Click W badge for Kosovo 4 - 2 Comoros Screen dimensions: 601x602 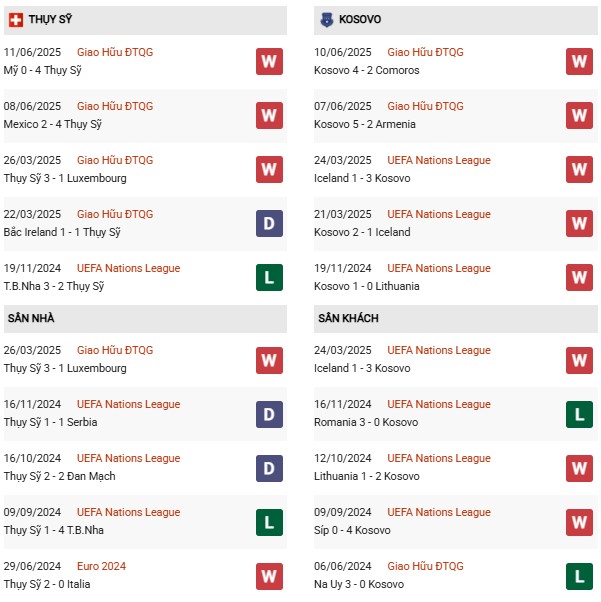[579, 61]
